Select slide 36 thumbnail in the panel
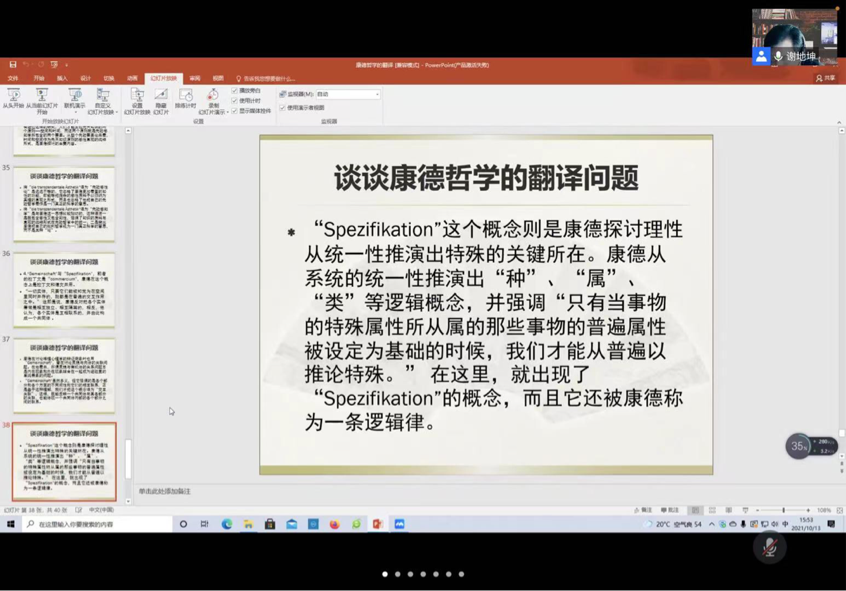This screenshot has height=591, width=846. (64, 290)
